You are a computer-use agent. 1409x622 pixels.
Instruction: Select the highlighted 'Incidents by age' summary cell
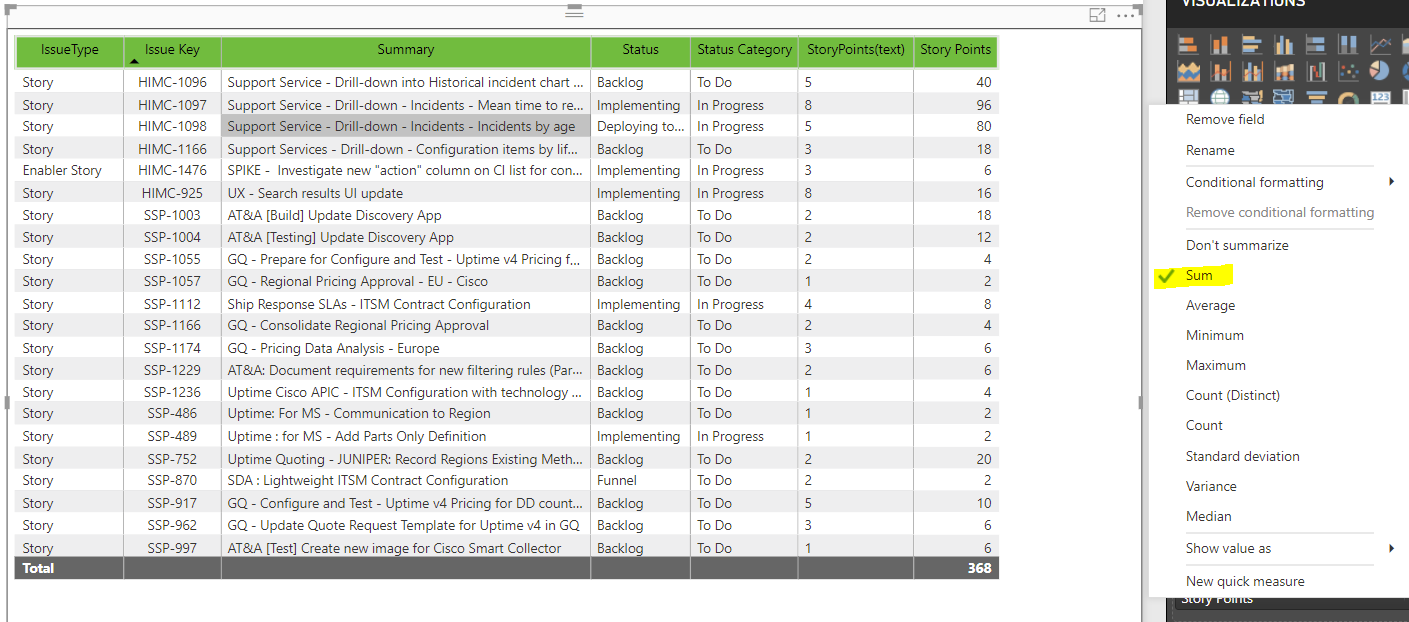pyautogui.click(x=406, y=127)
